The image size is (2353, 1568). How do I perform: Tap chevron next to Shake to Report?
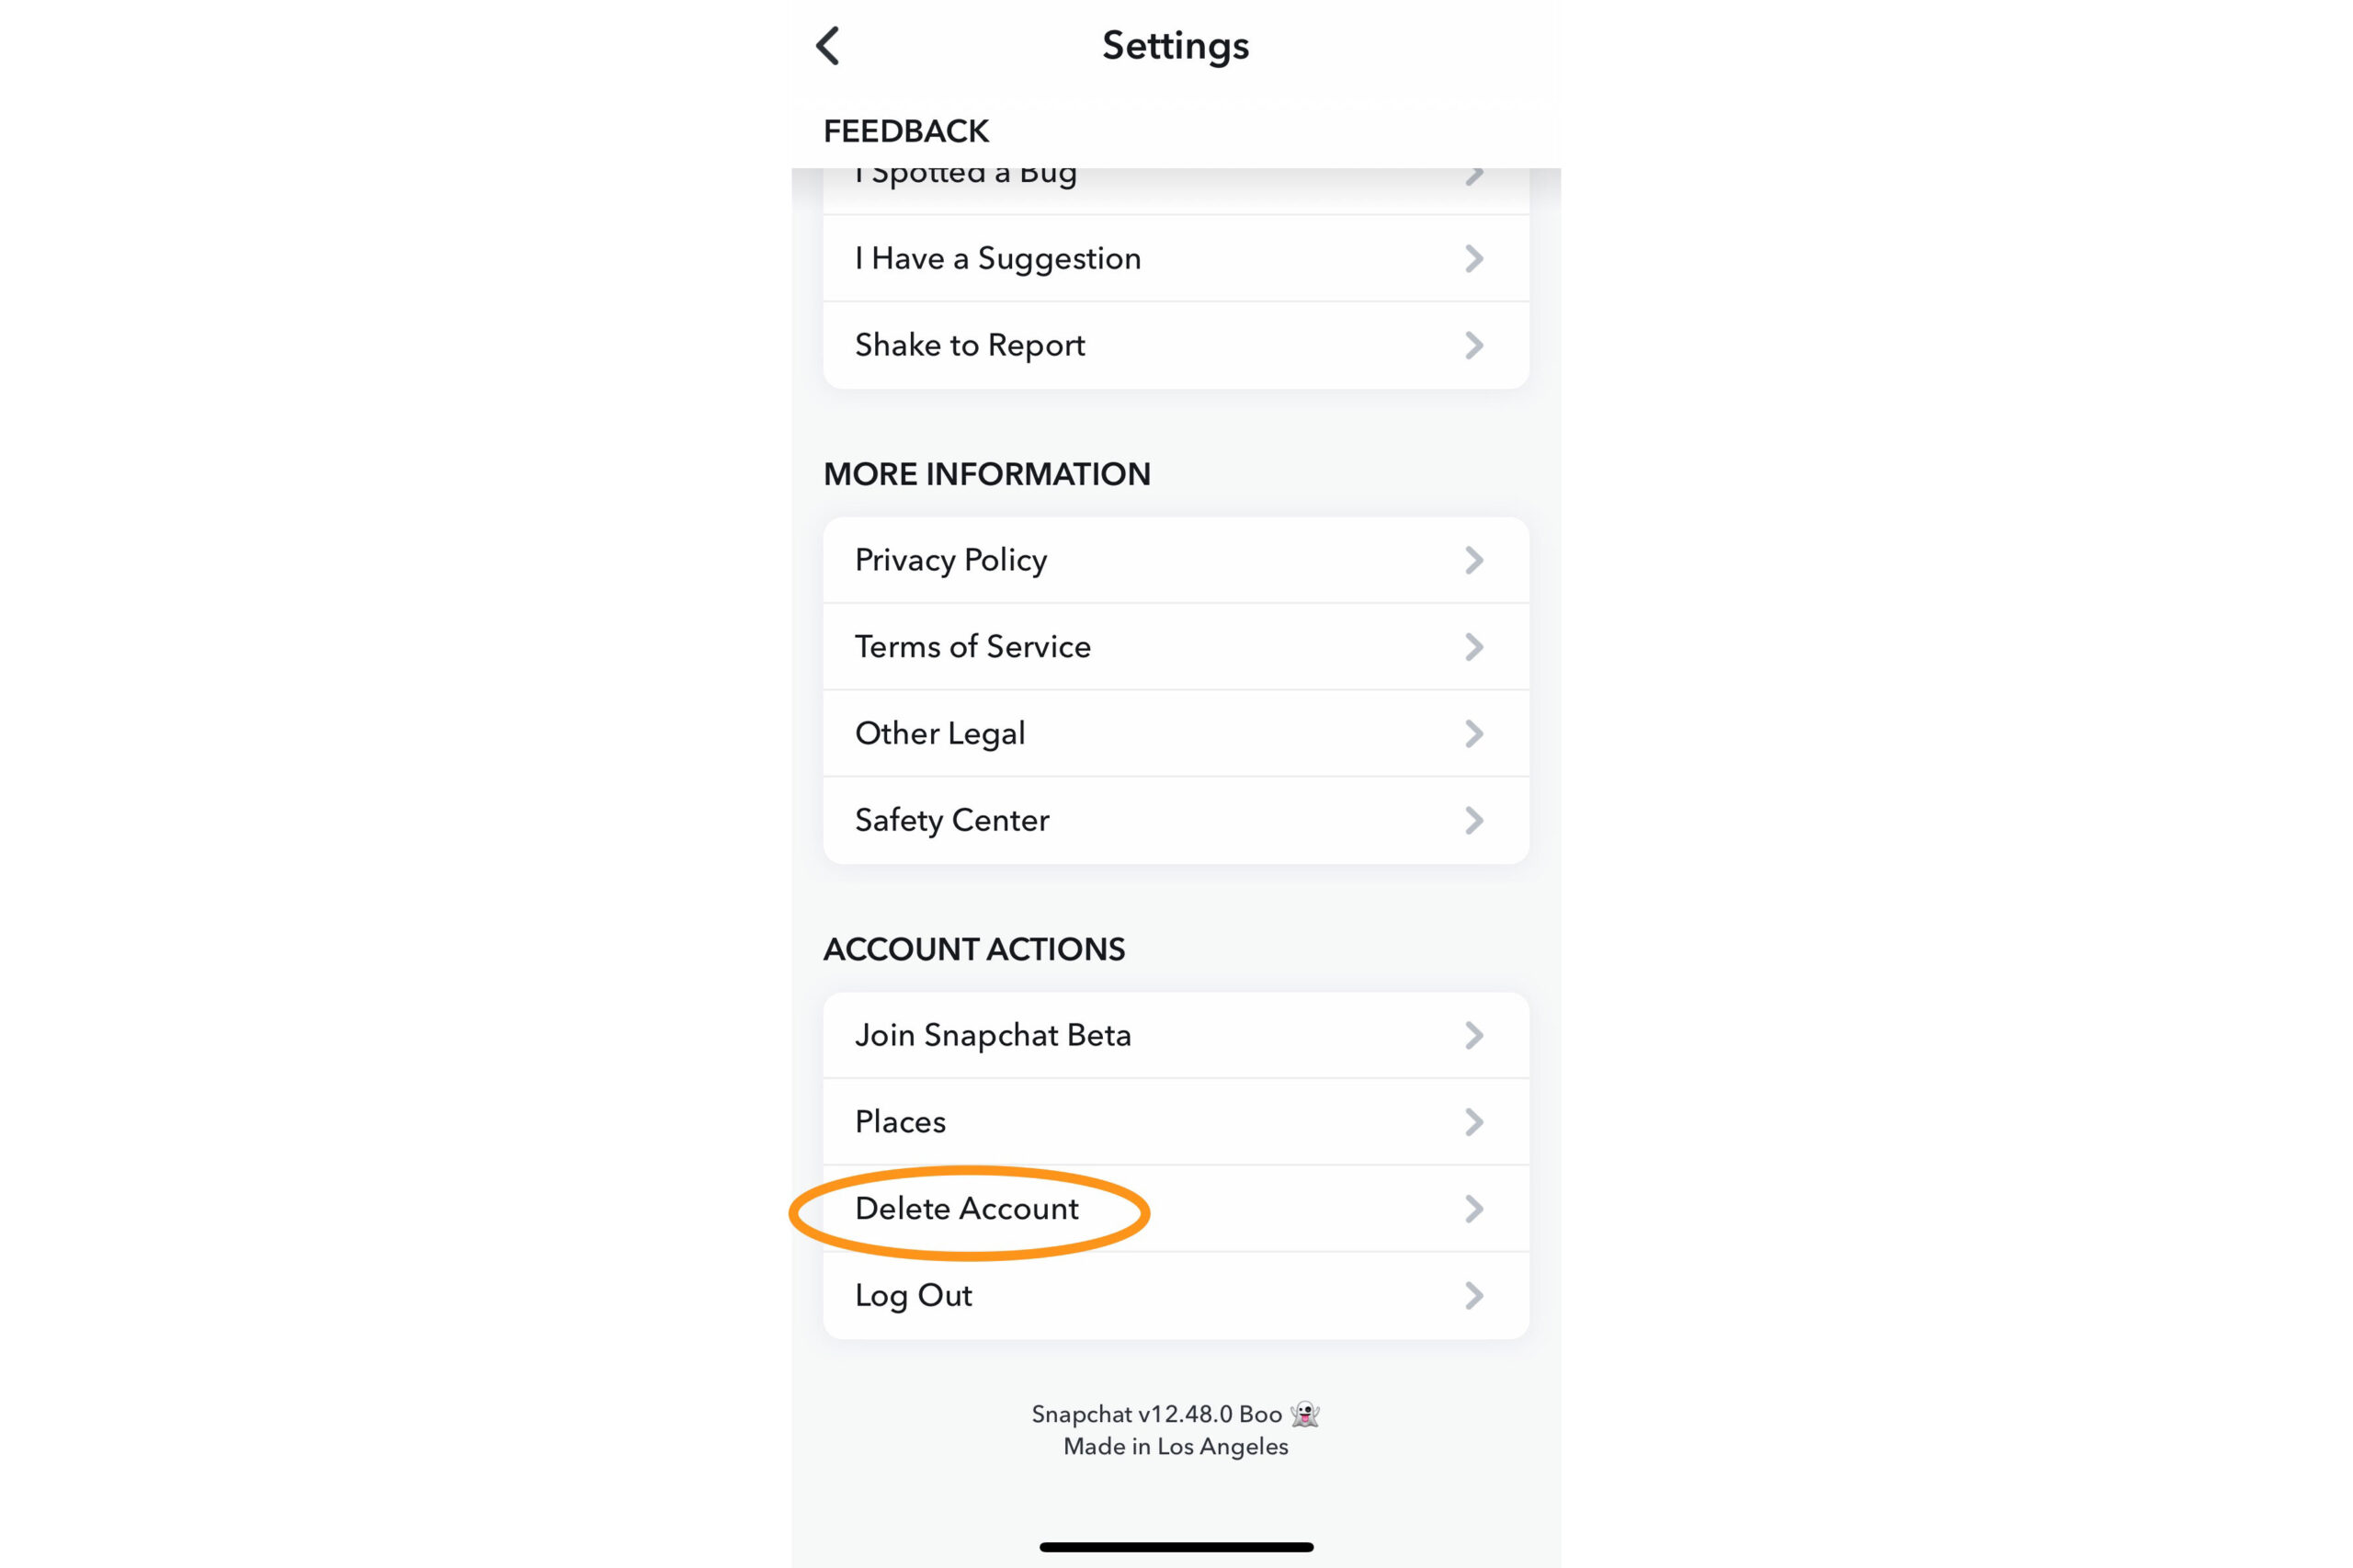(x=1473, y=345)
